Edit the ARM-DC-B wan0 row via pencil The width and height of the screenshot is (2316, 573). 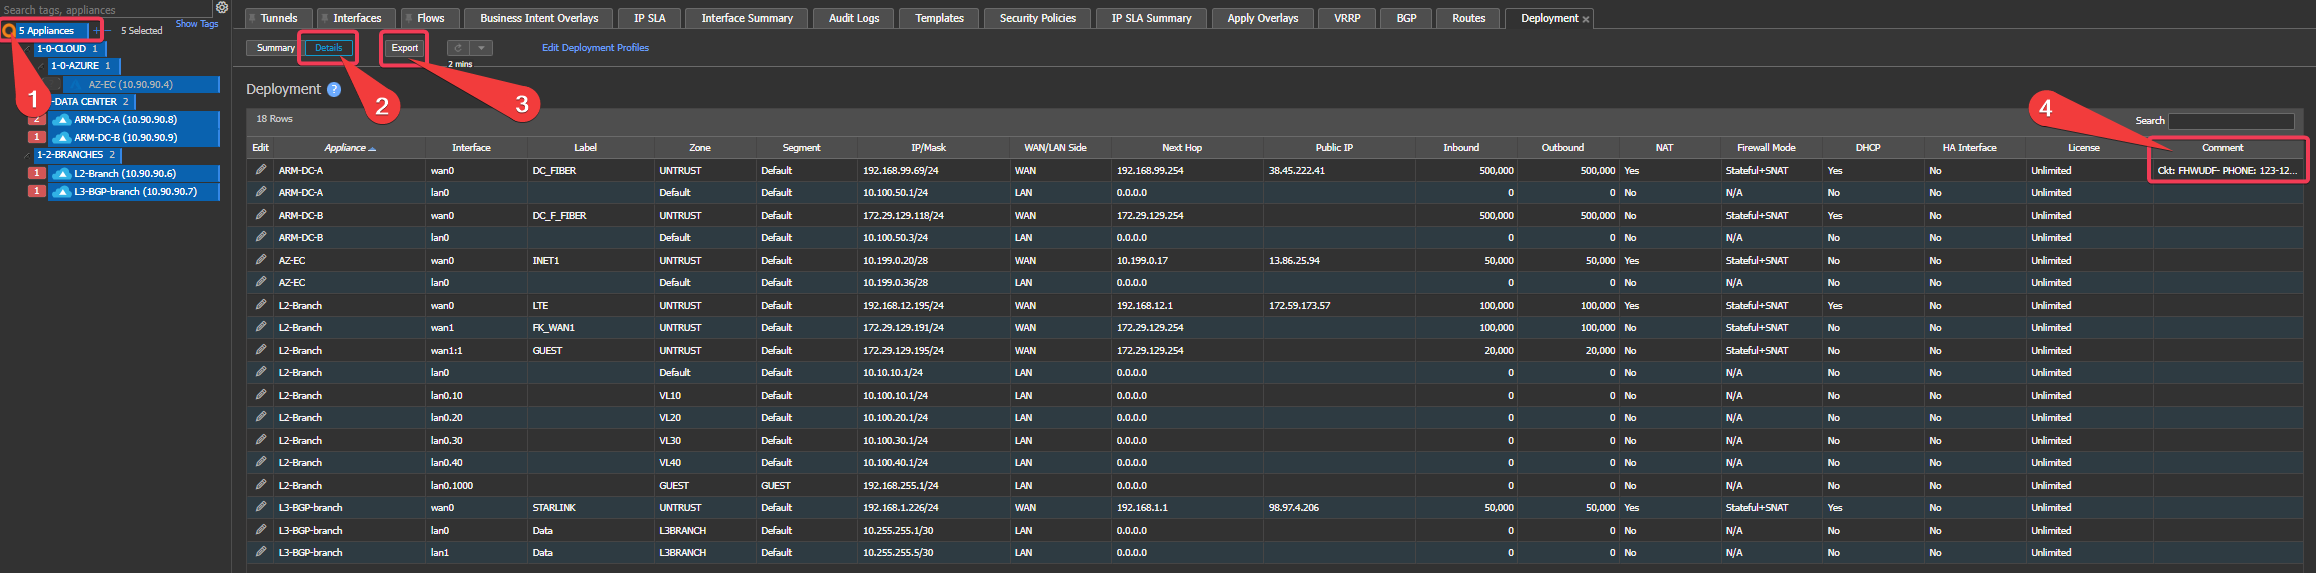tap(261, 215)
